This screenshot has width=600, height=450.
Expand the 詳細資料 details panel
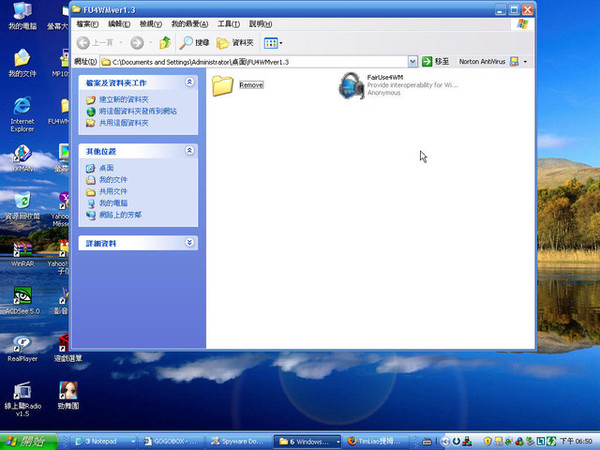(189, 242)
